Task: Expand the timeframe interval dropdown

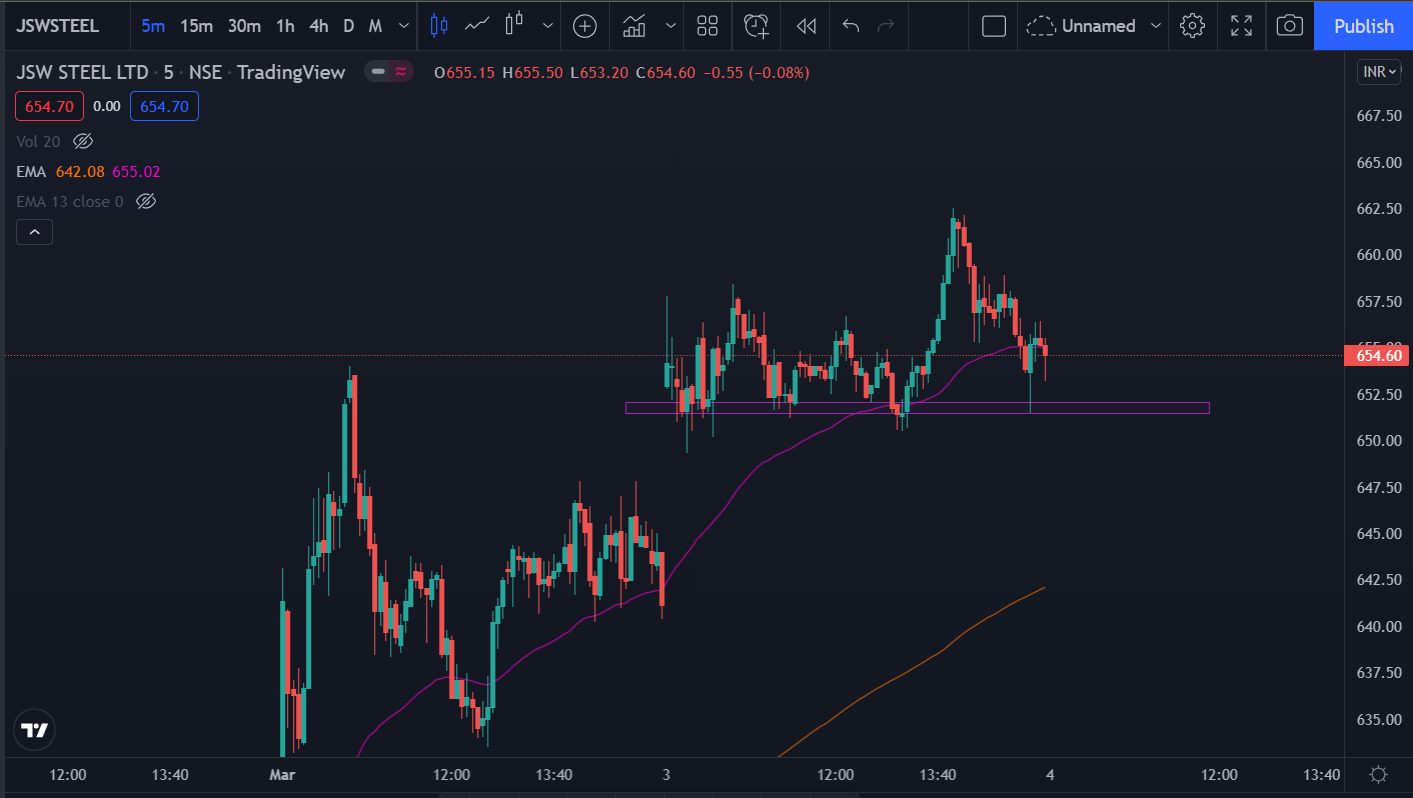Action: tap(403, 26)
